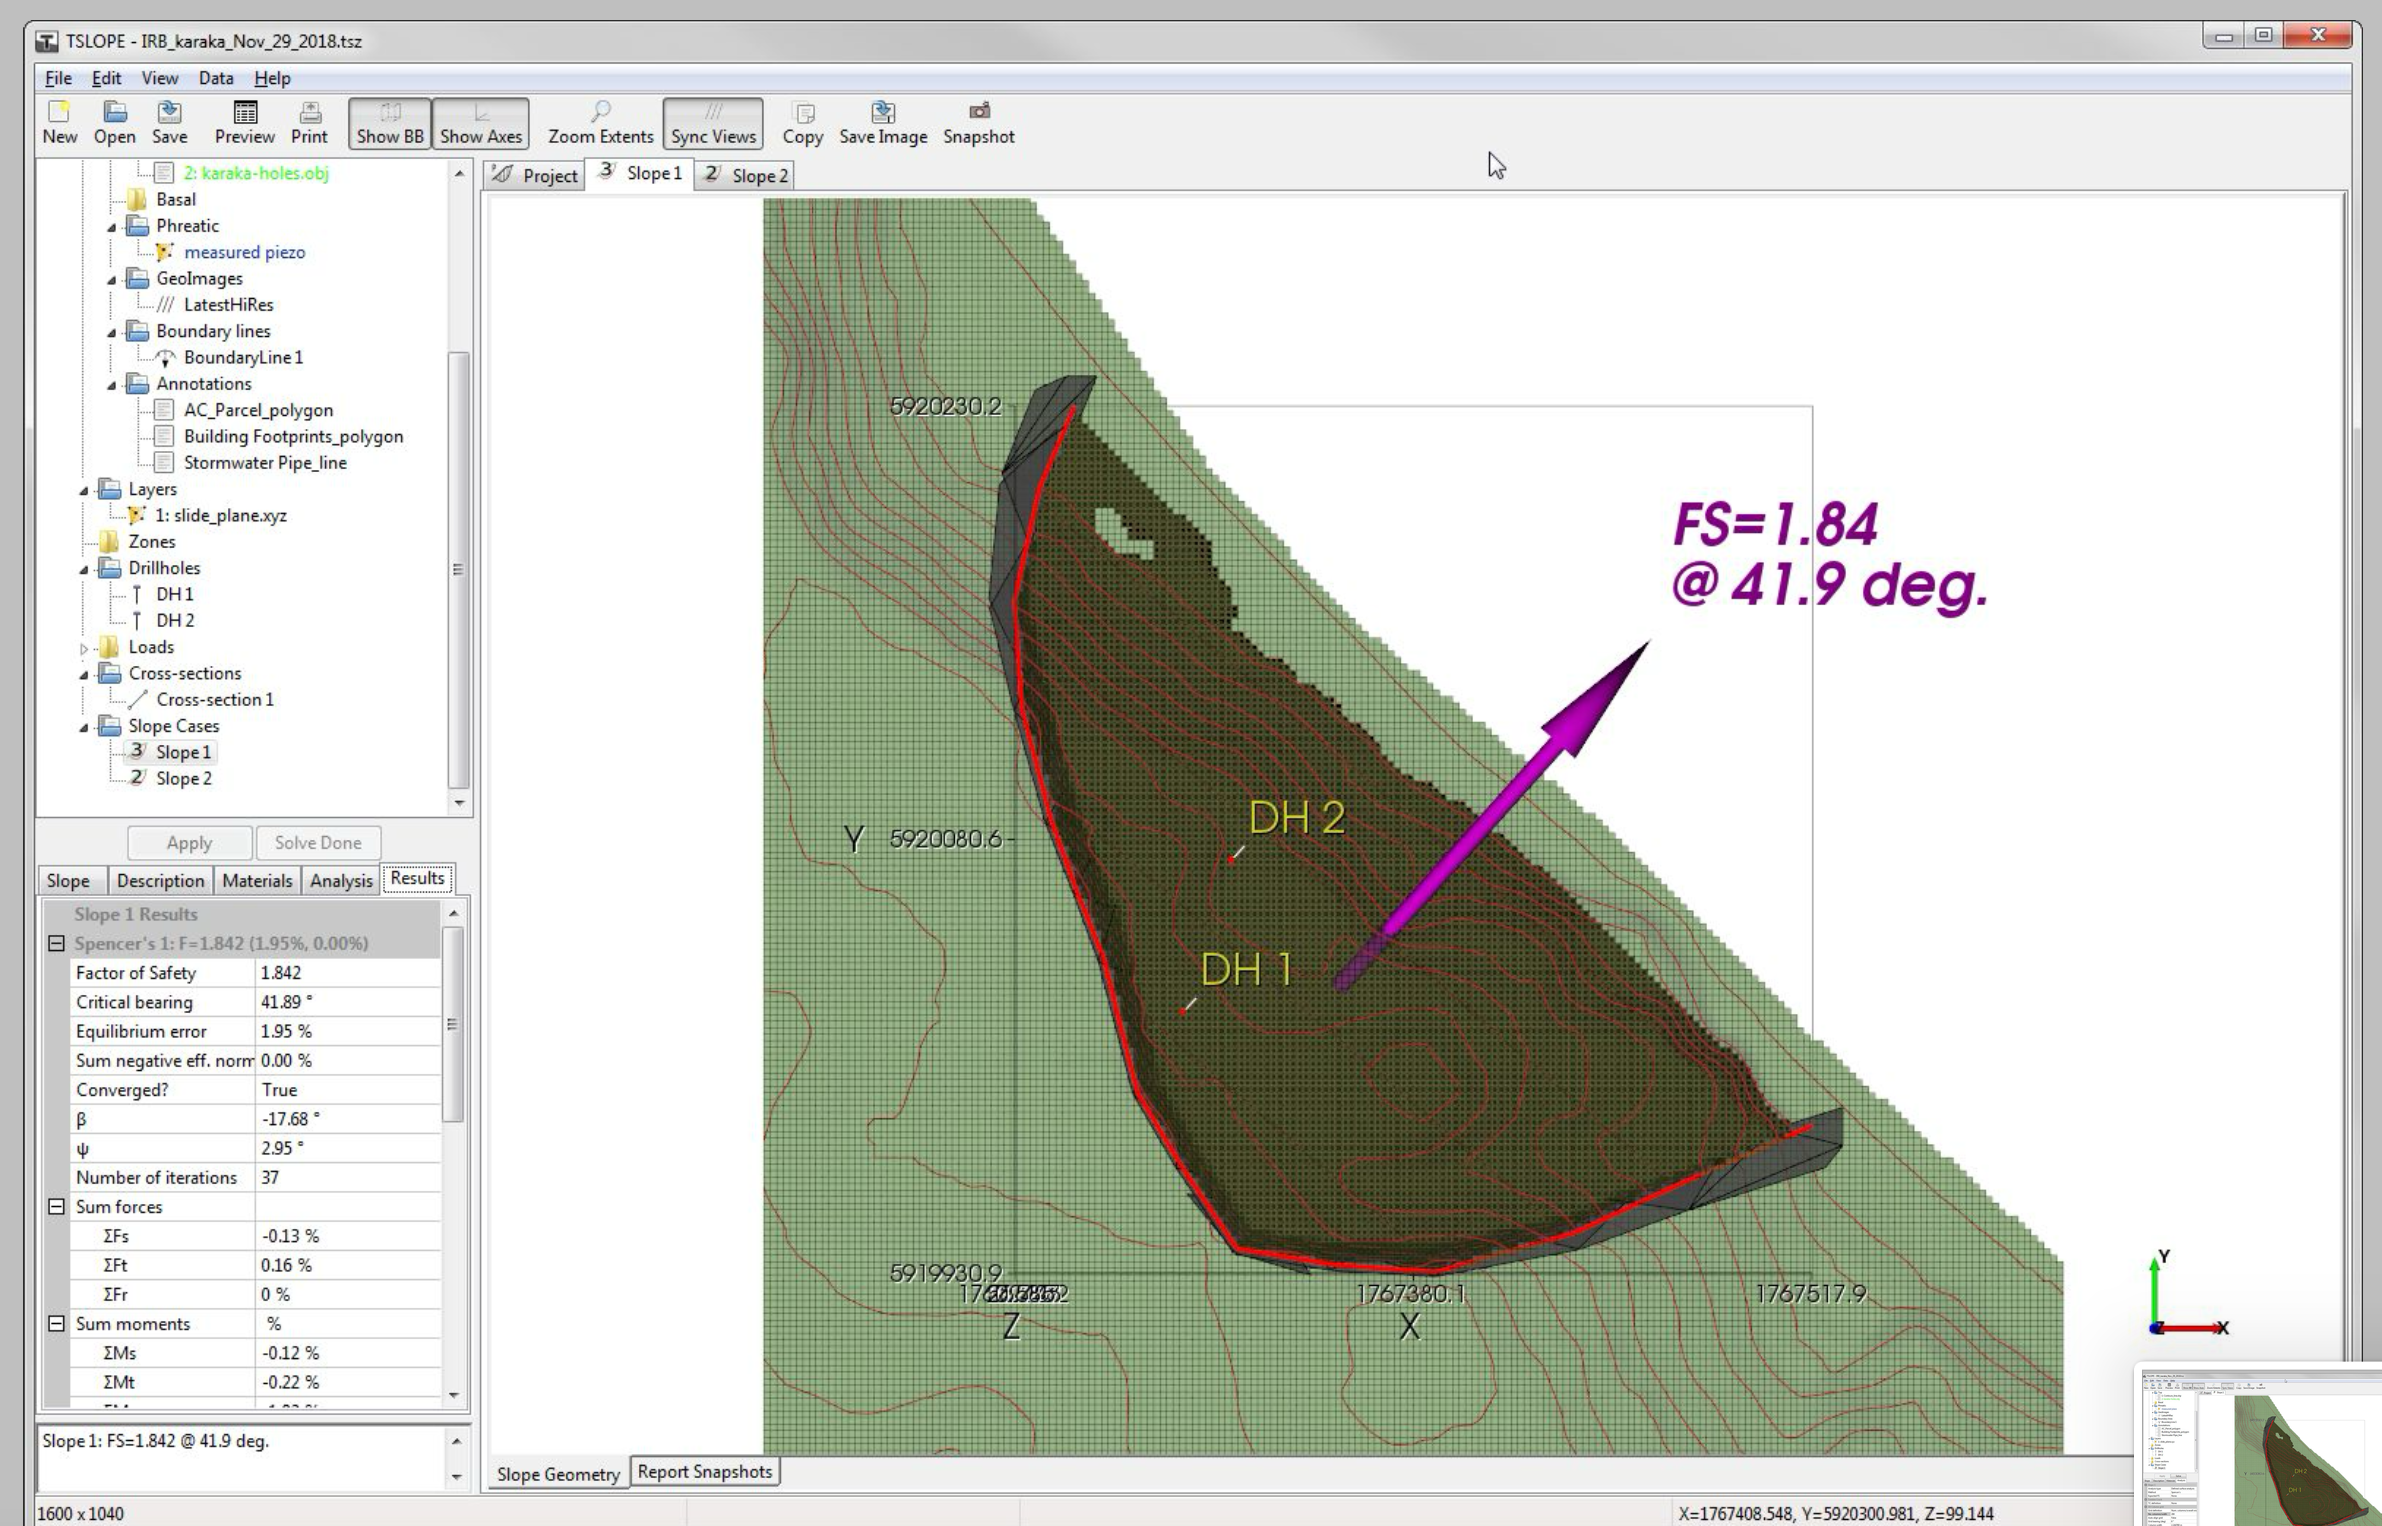
Task: Open an existing file using the Open icon
Action: [114, 120]
